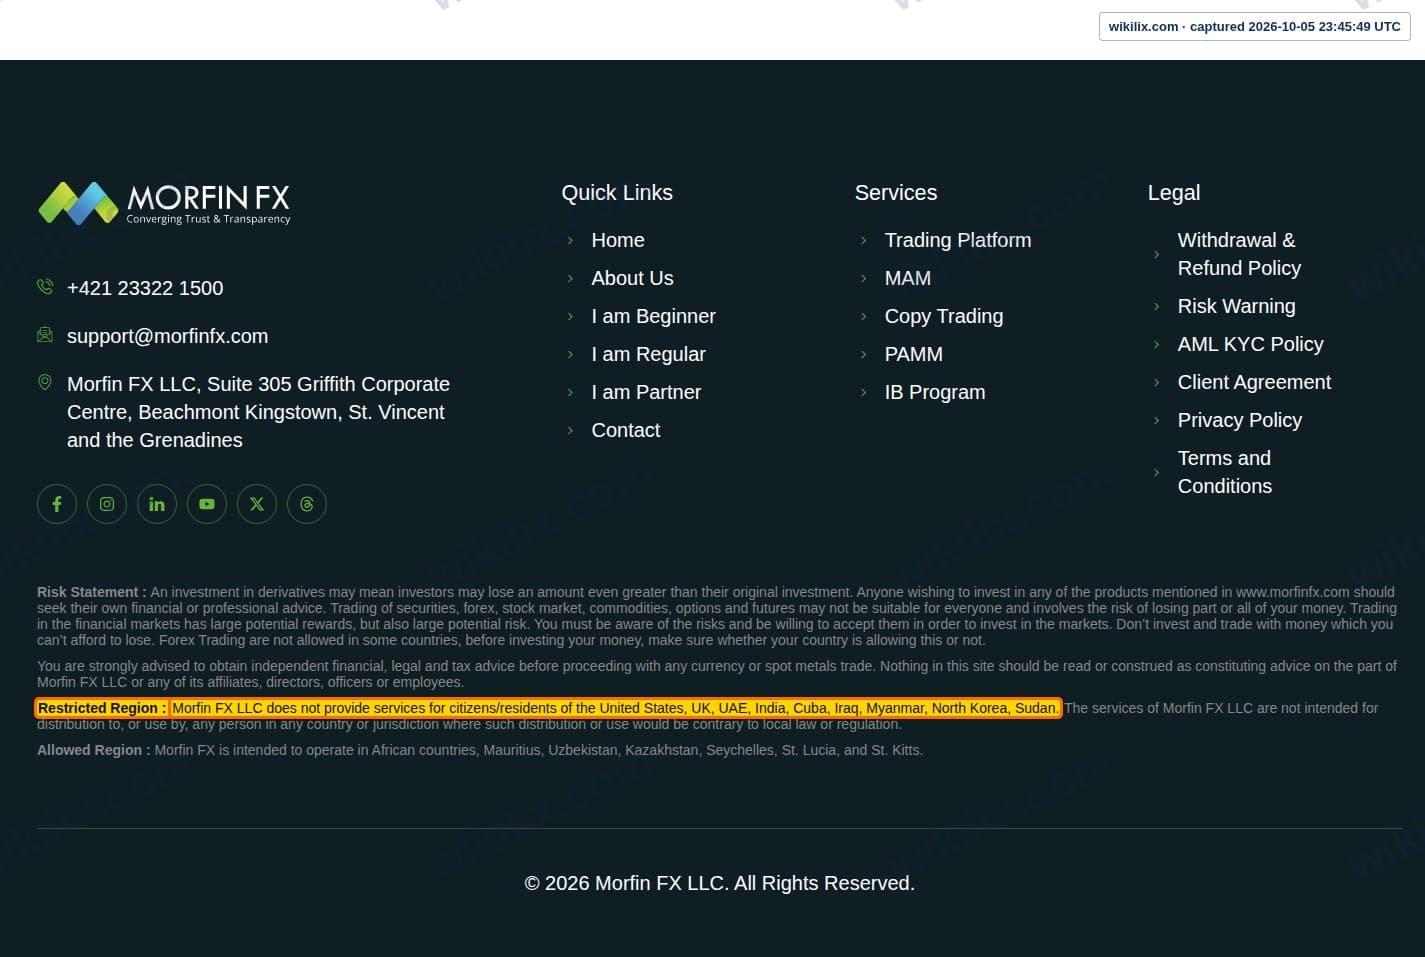Select the I am Partner link
This screenshot has width=1425, height=957.
pyautogui.click(x=646, y=392)
